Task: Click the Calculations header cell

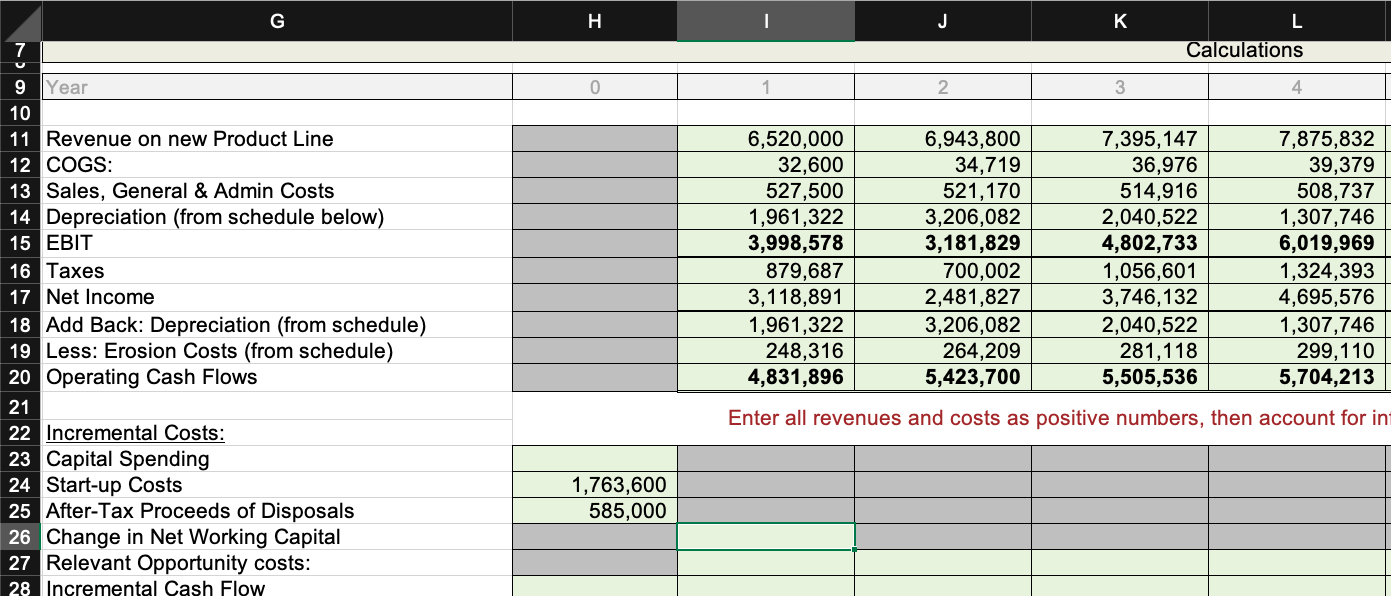Action: pos(1244,50)
